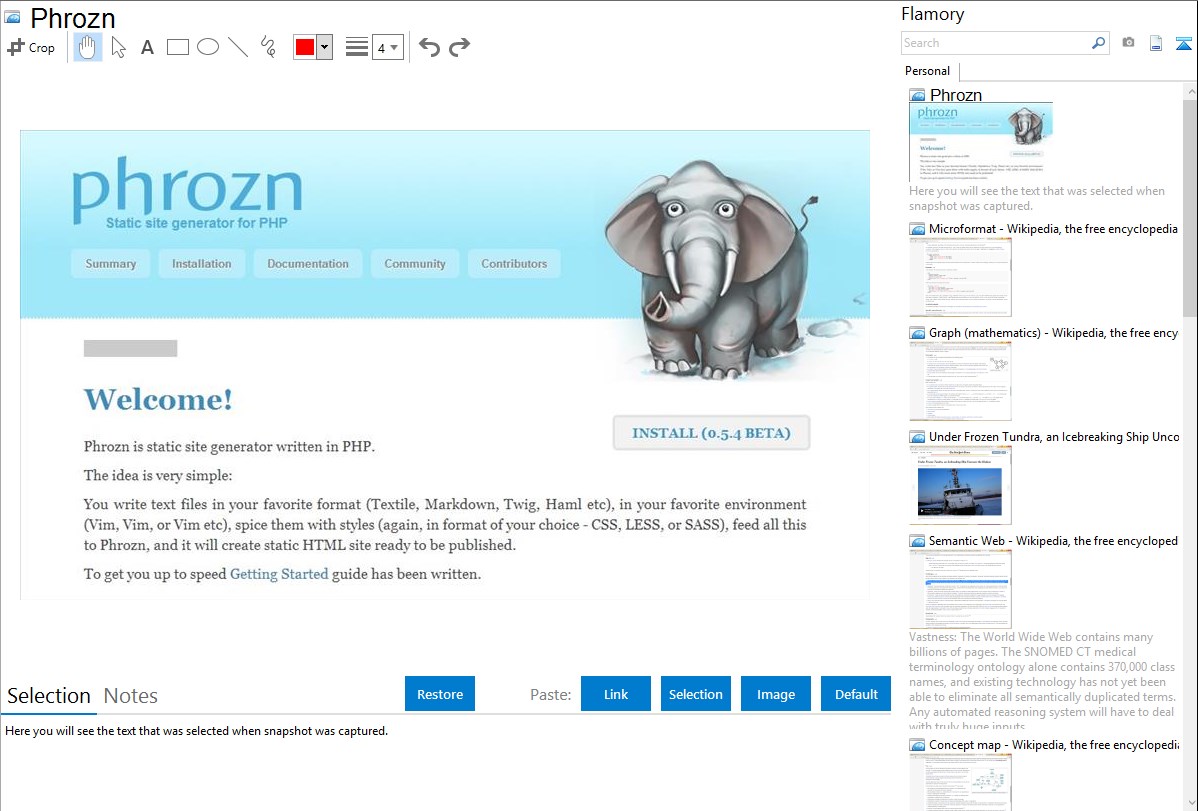
Task: Click the paste Image button
Action: coord(776,694)
